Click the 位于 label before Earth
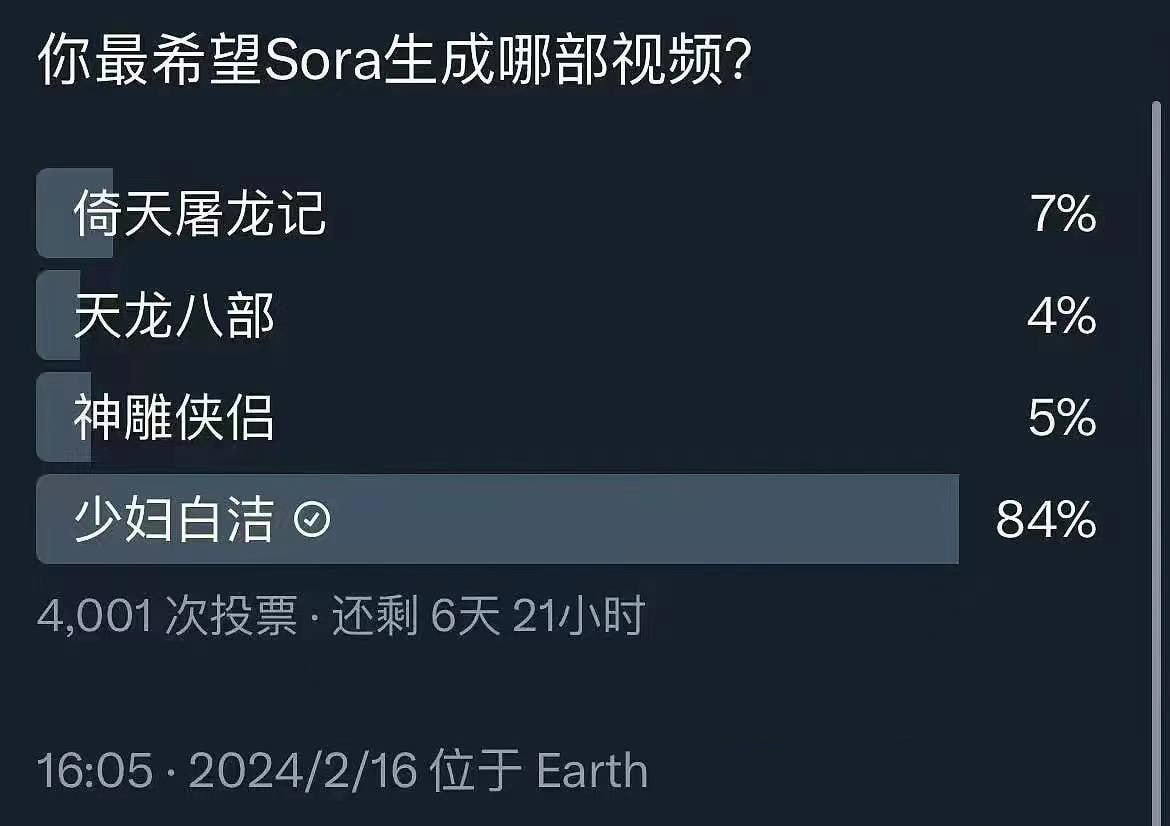The width and height of the screenshot is (1170, 826). [x=476, y=772]
